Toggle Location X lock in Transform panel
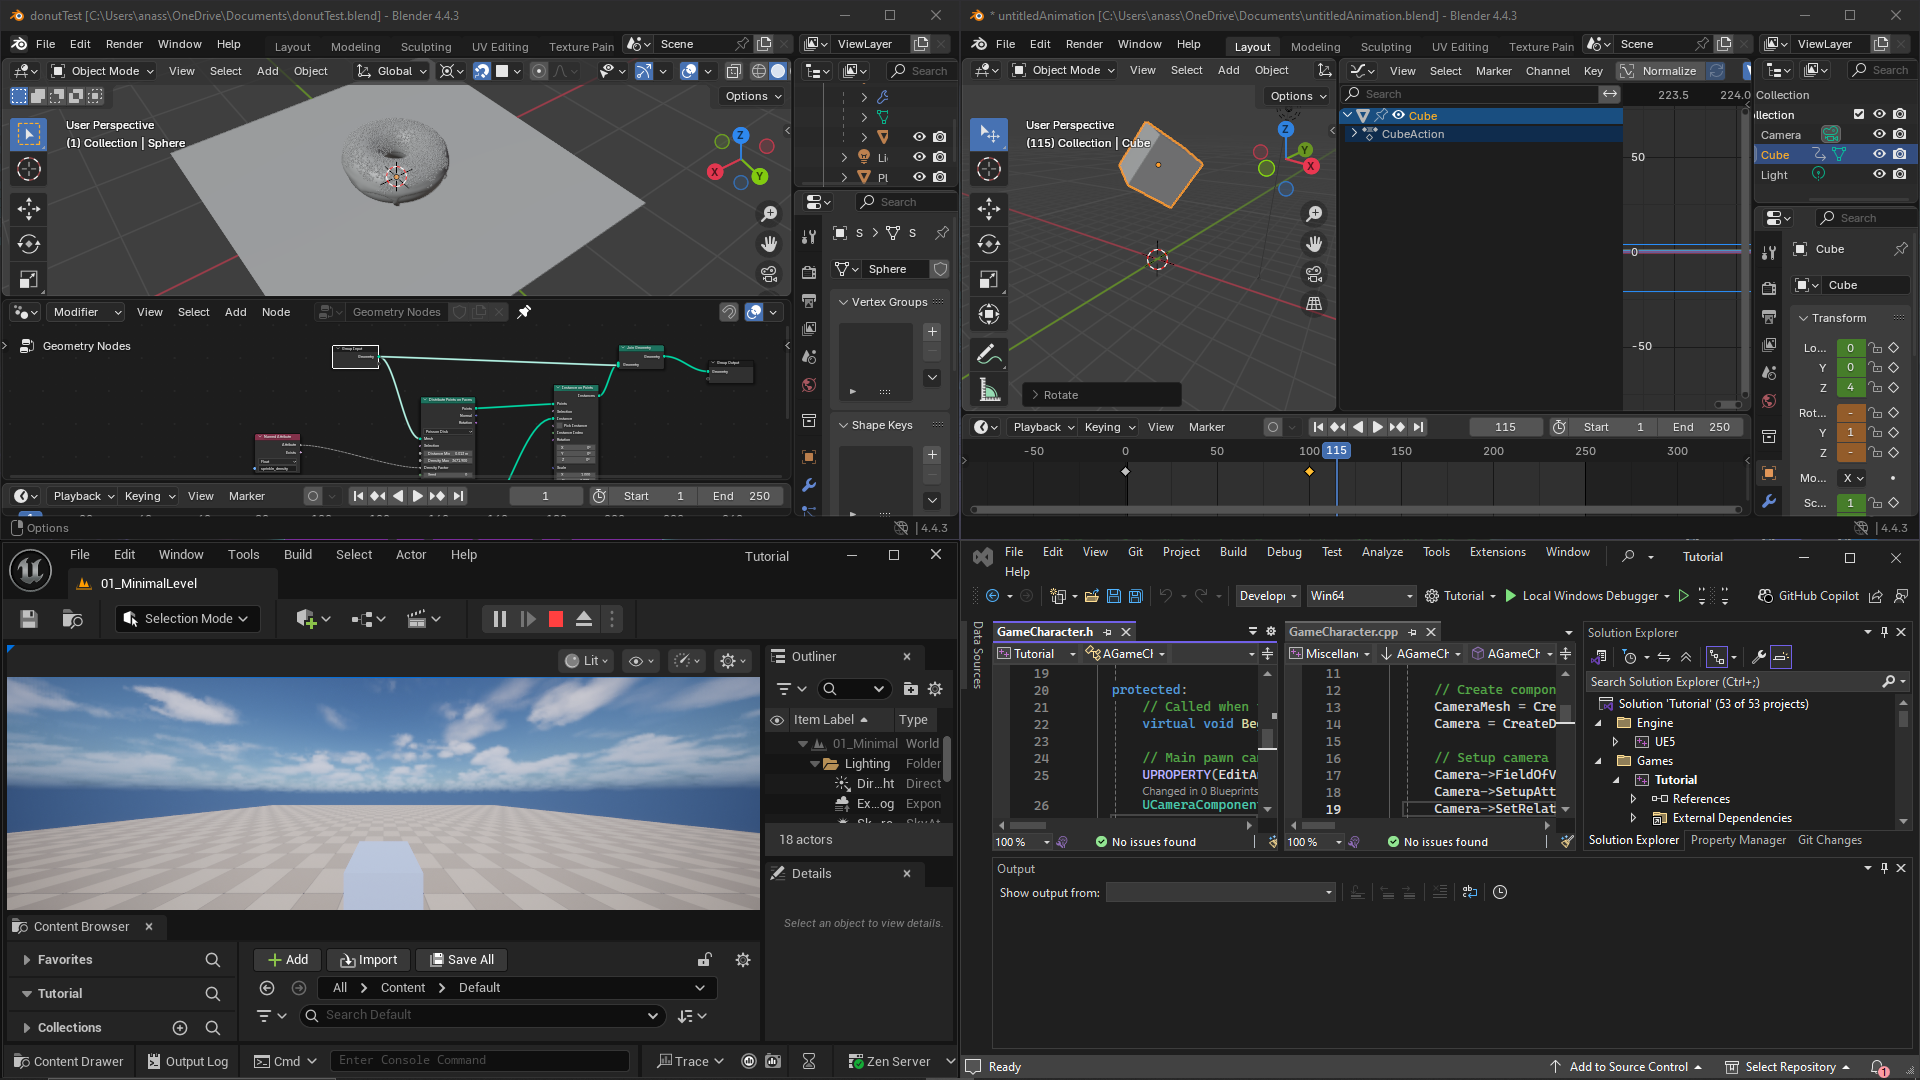The height and width of the screenshot is (1080, 1920). [x=1875, y=348]
